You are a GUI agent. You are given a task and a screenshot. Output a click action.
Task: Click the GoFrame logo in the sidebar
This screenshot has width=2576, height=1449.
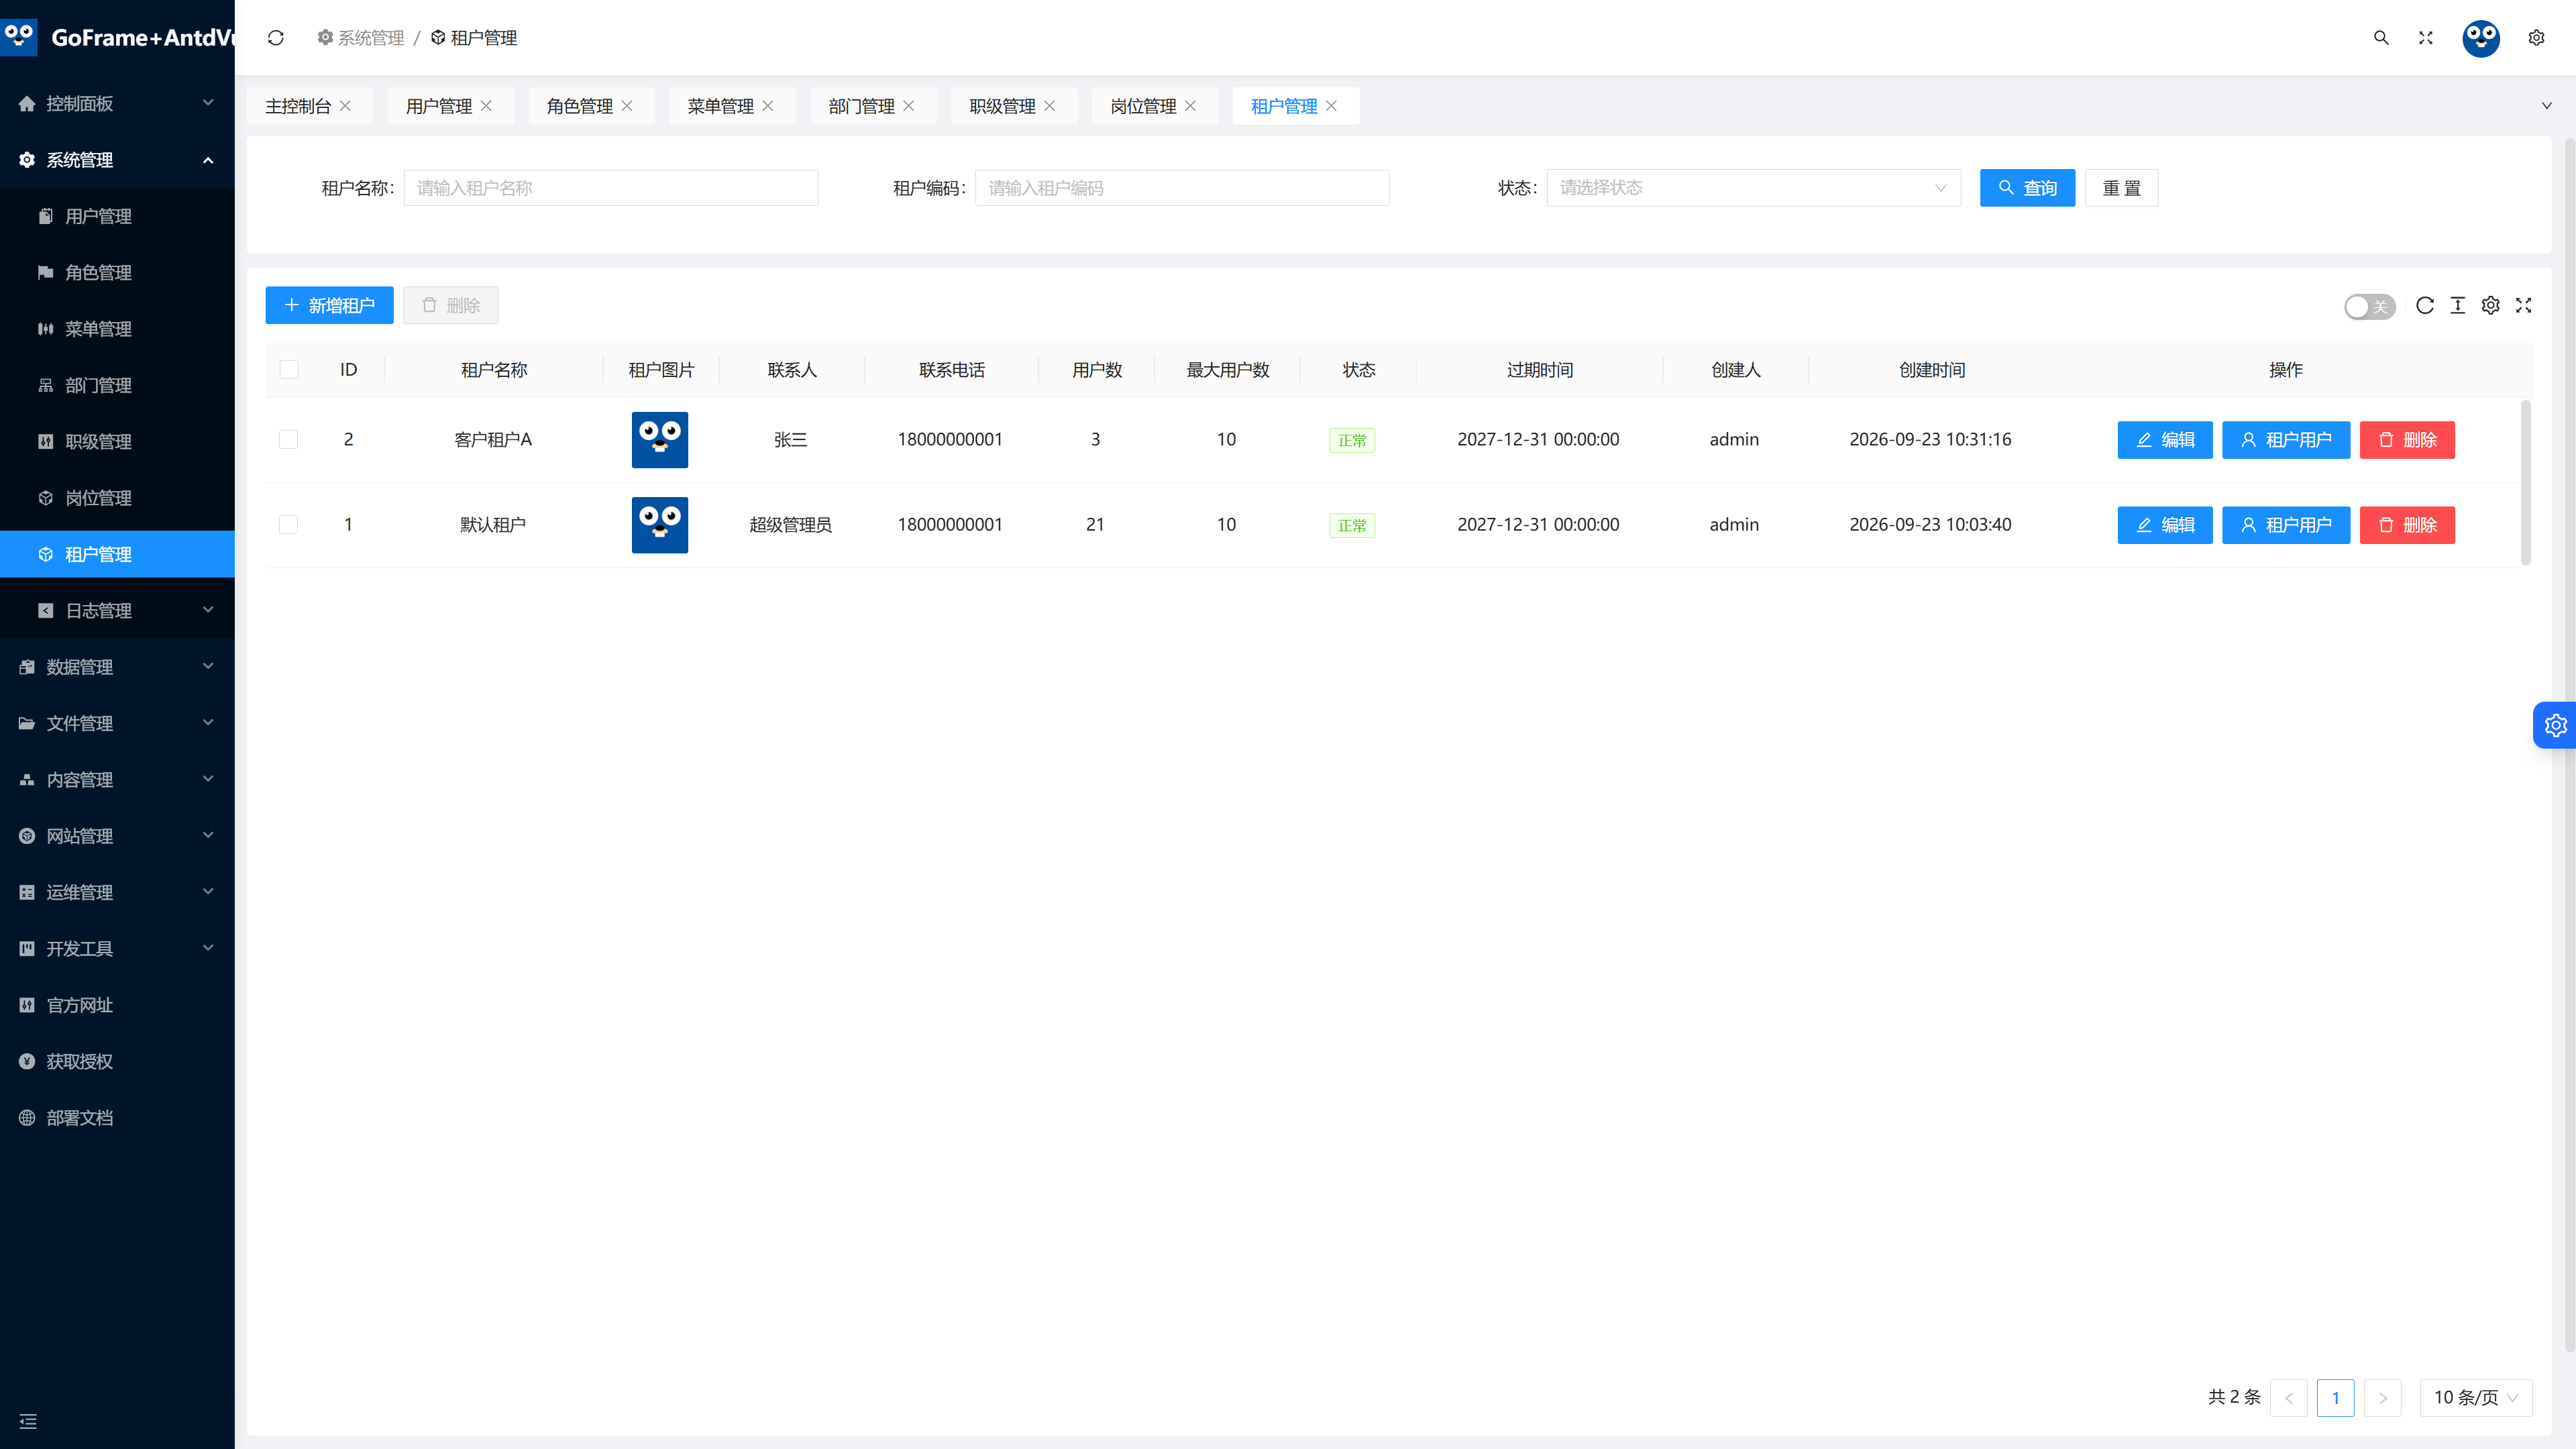coord(19,37)
